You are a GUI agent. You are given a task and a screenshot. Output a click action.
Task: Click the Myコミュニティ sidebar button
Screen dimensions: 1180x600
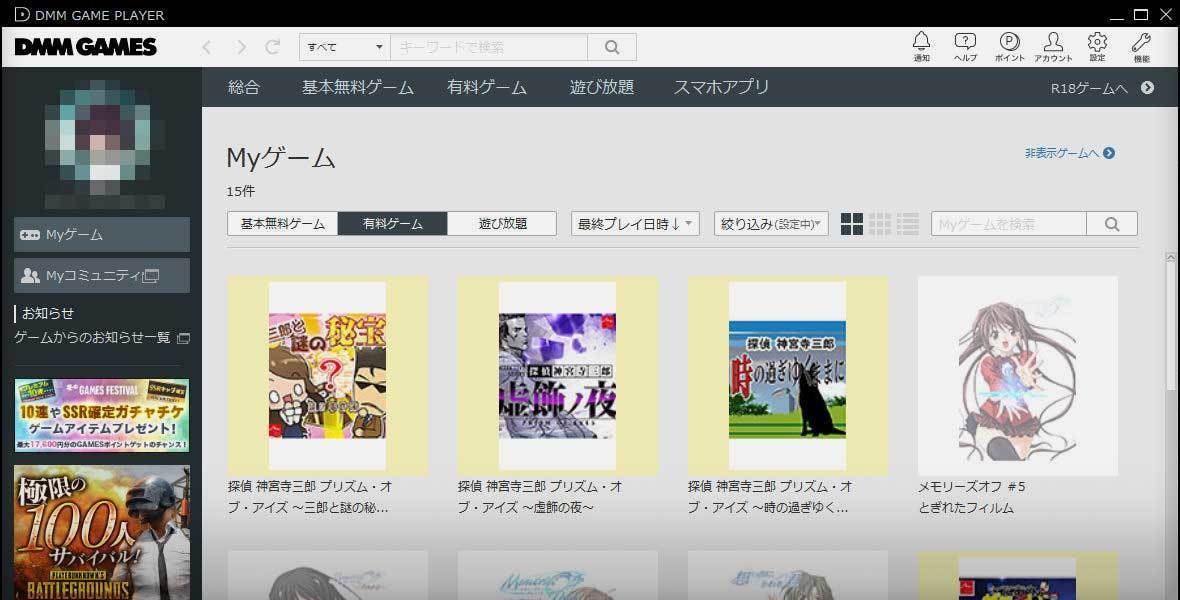[102, 276]
